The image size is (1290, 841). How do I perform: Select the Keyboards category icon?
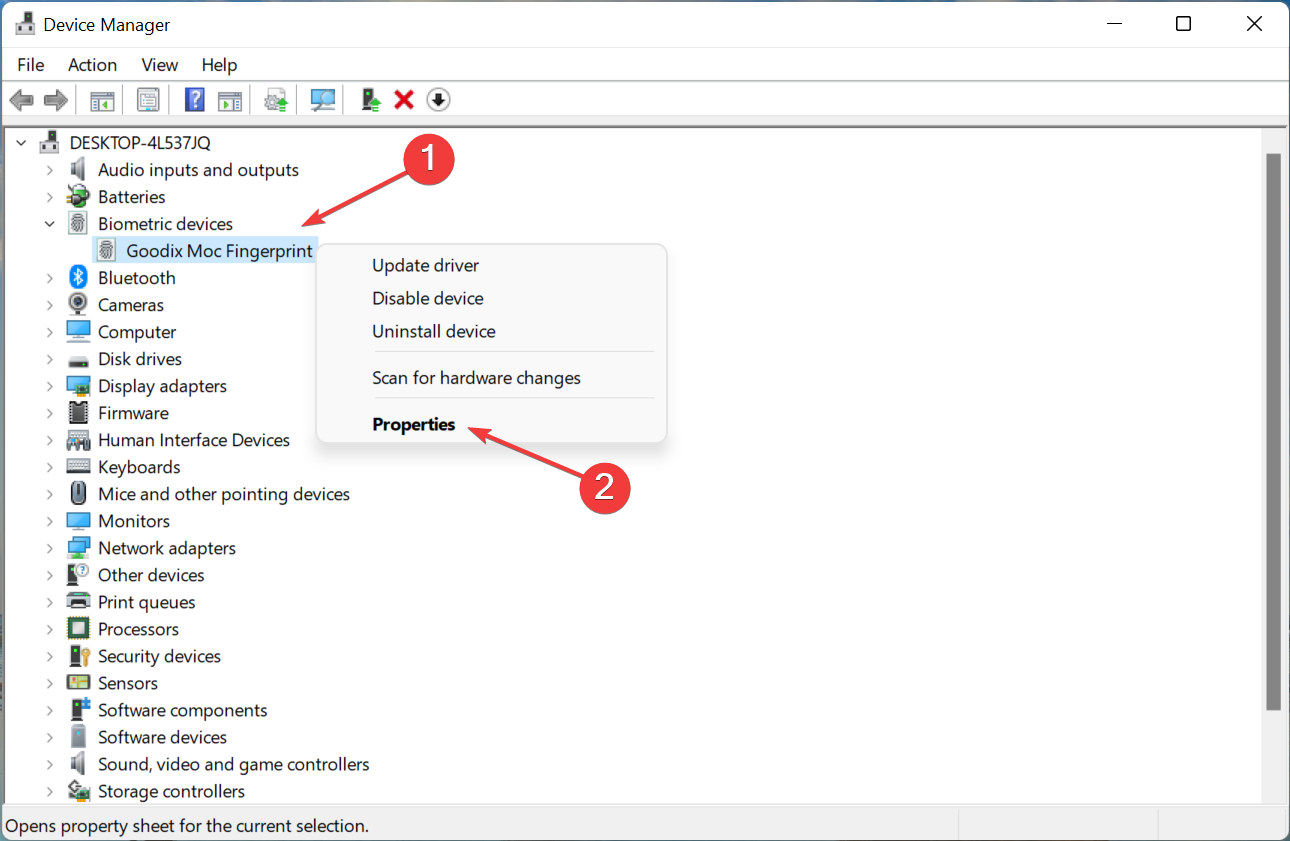78,467
